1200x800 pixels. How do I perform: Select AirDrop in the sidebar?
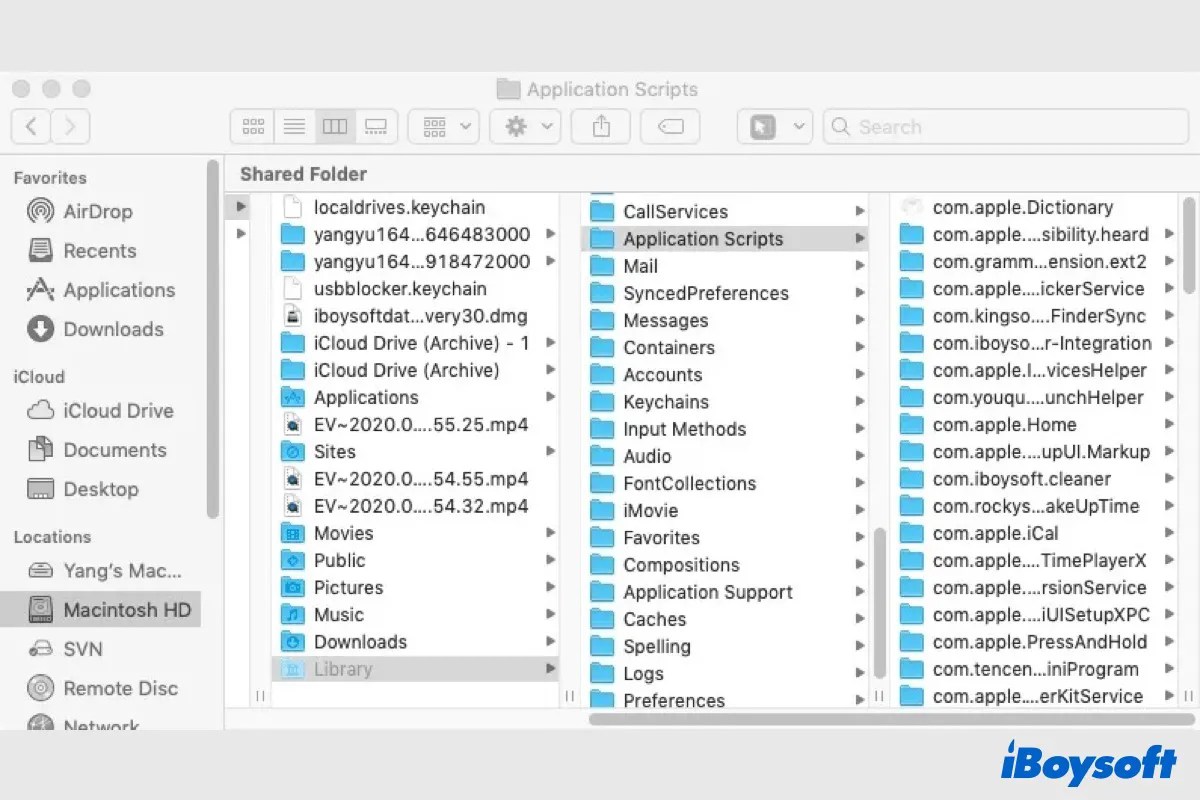[96, 211]
